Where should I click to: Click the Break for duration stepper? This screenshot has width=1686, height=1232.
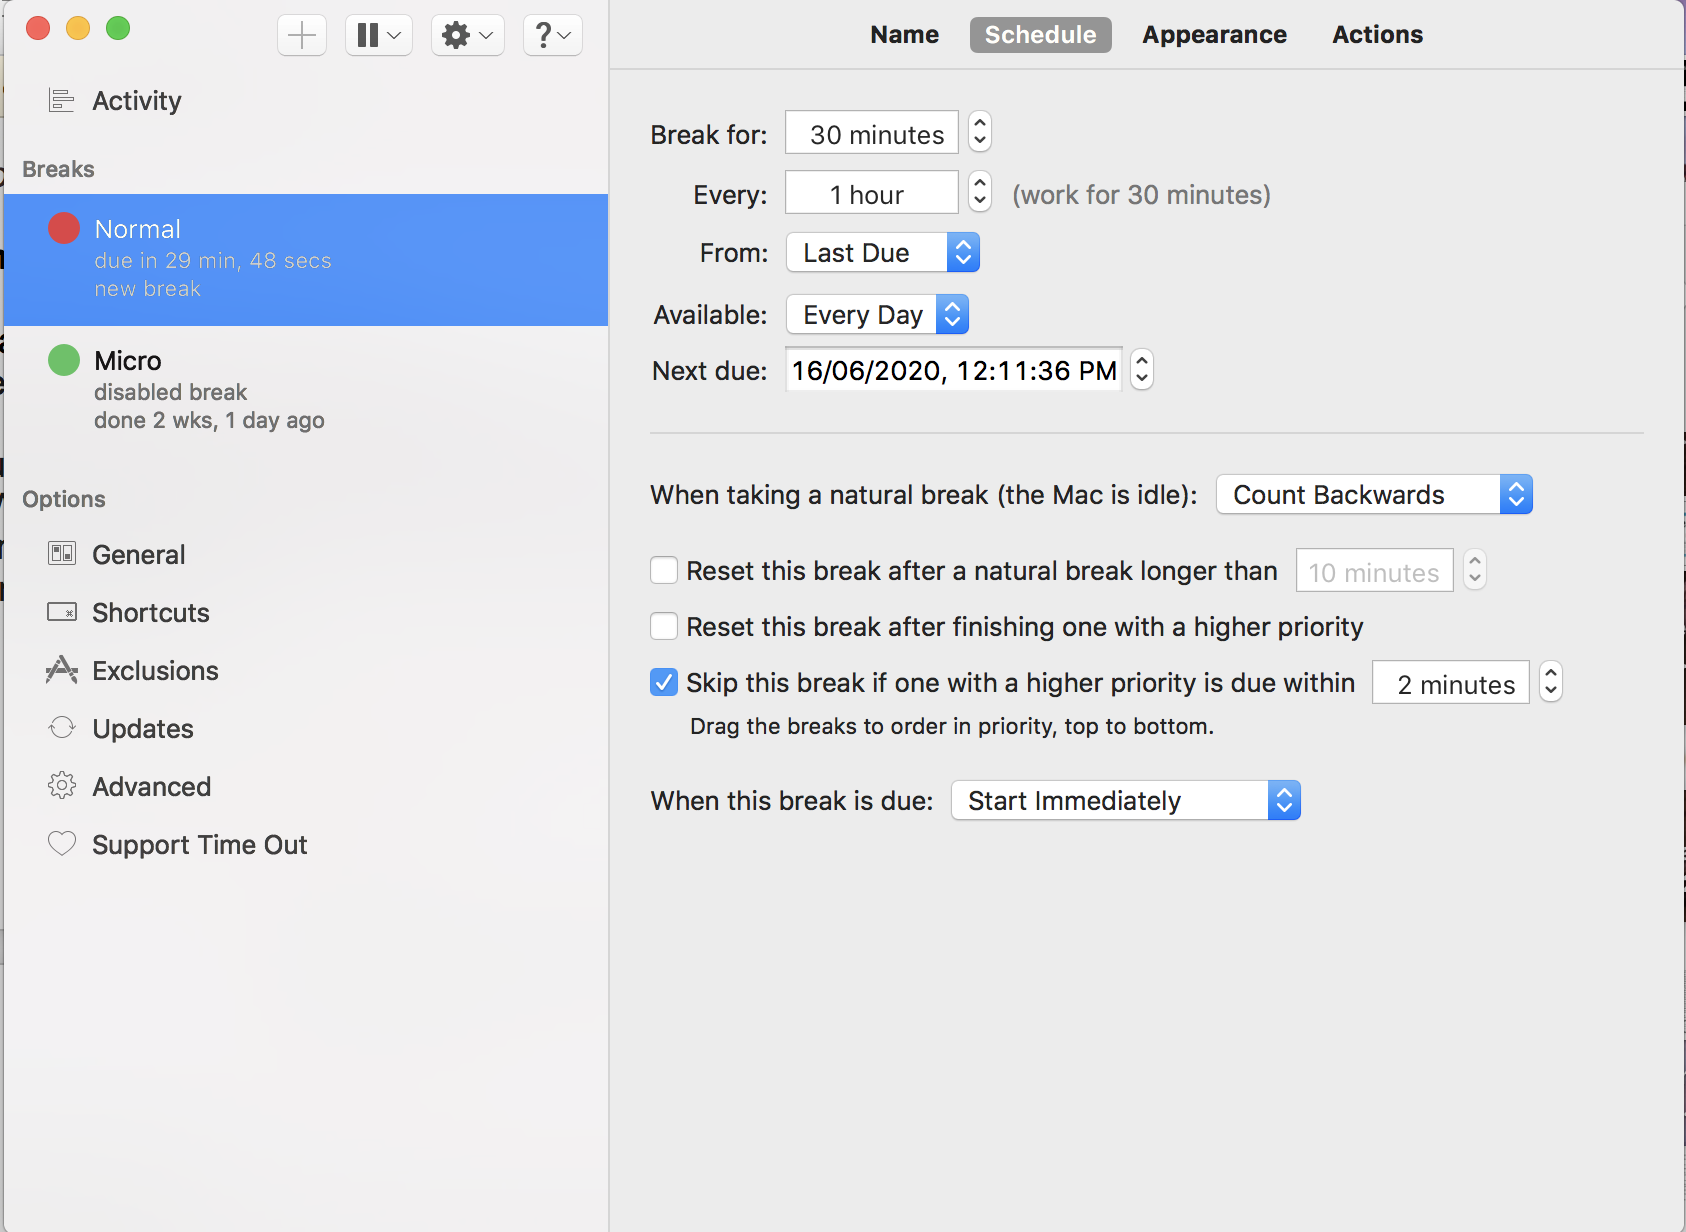point(980,132)
